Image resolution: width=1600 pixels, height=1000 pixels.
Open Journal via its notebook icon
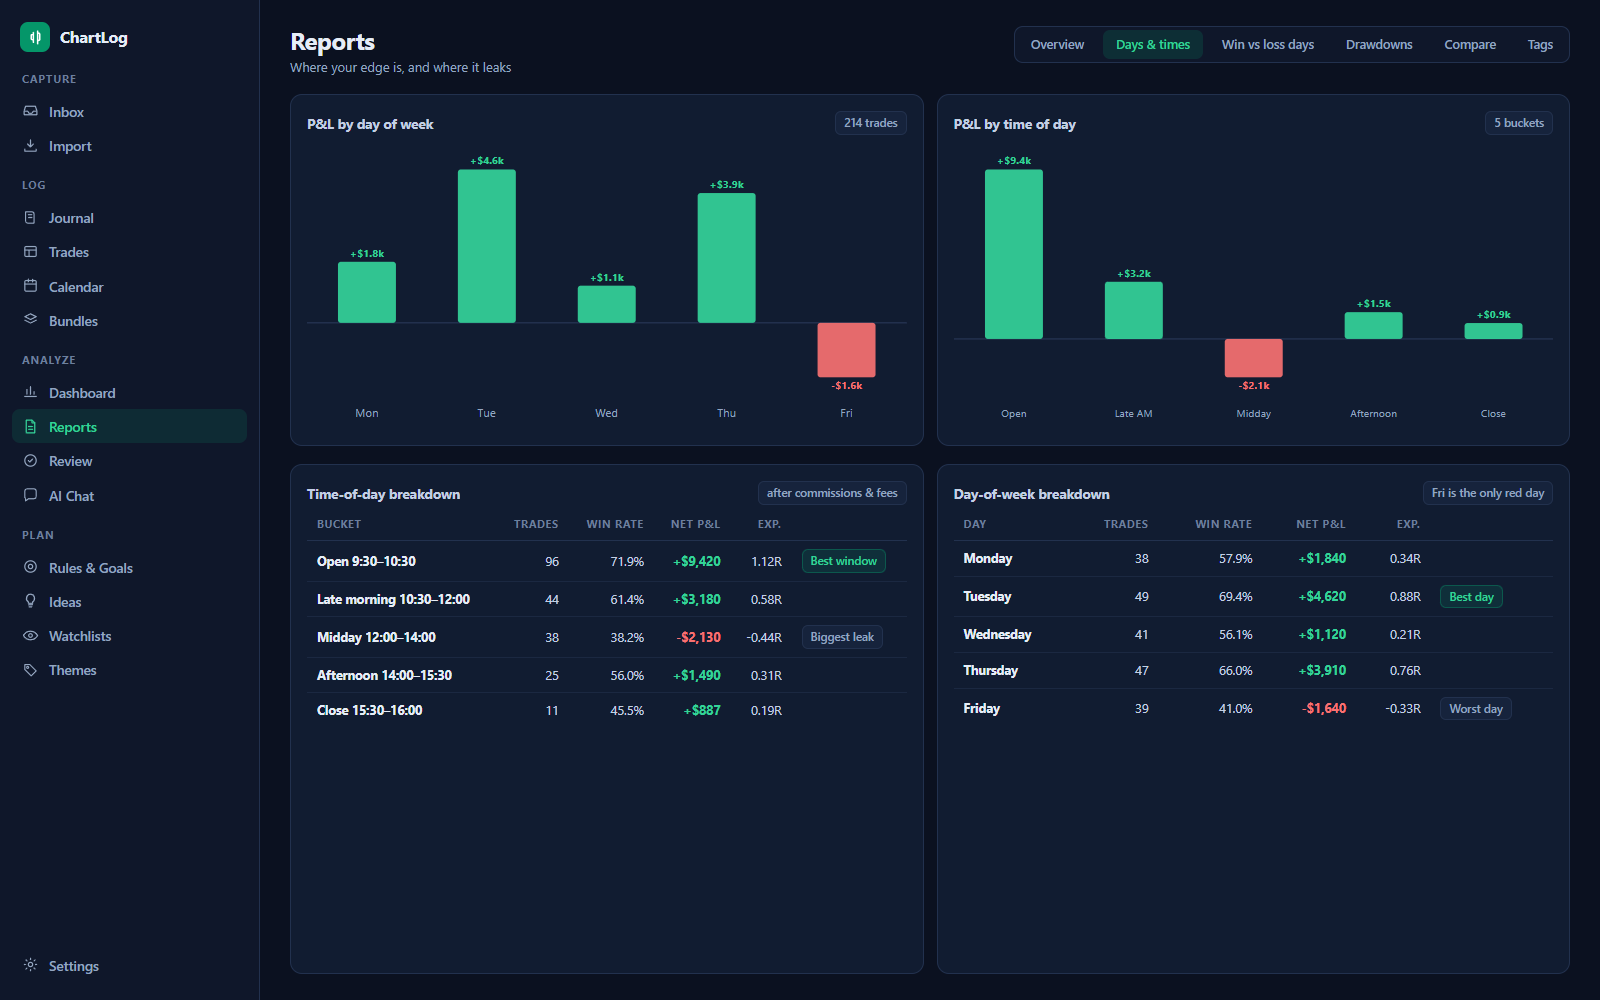(x=31, y=217)
